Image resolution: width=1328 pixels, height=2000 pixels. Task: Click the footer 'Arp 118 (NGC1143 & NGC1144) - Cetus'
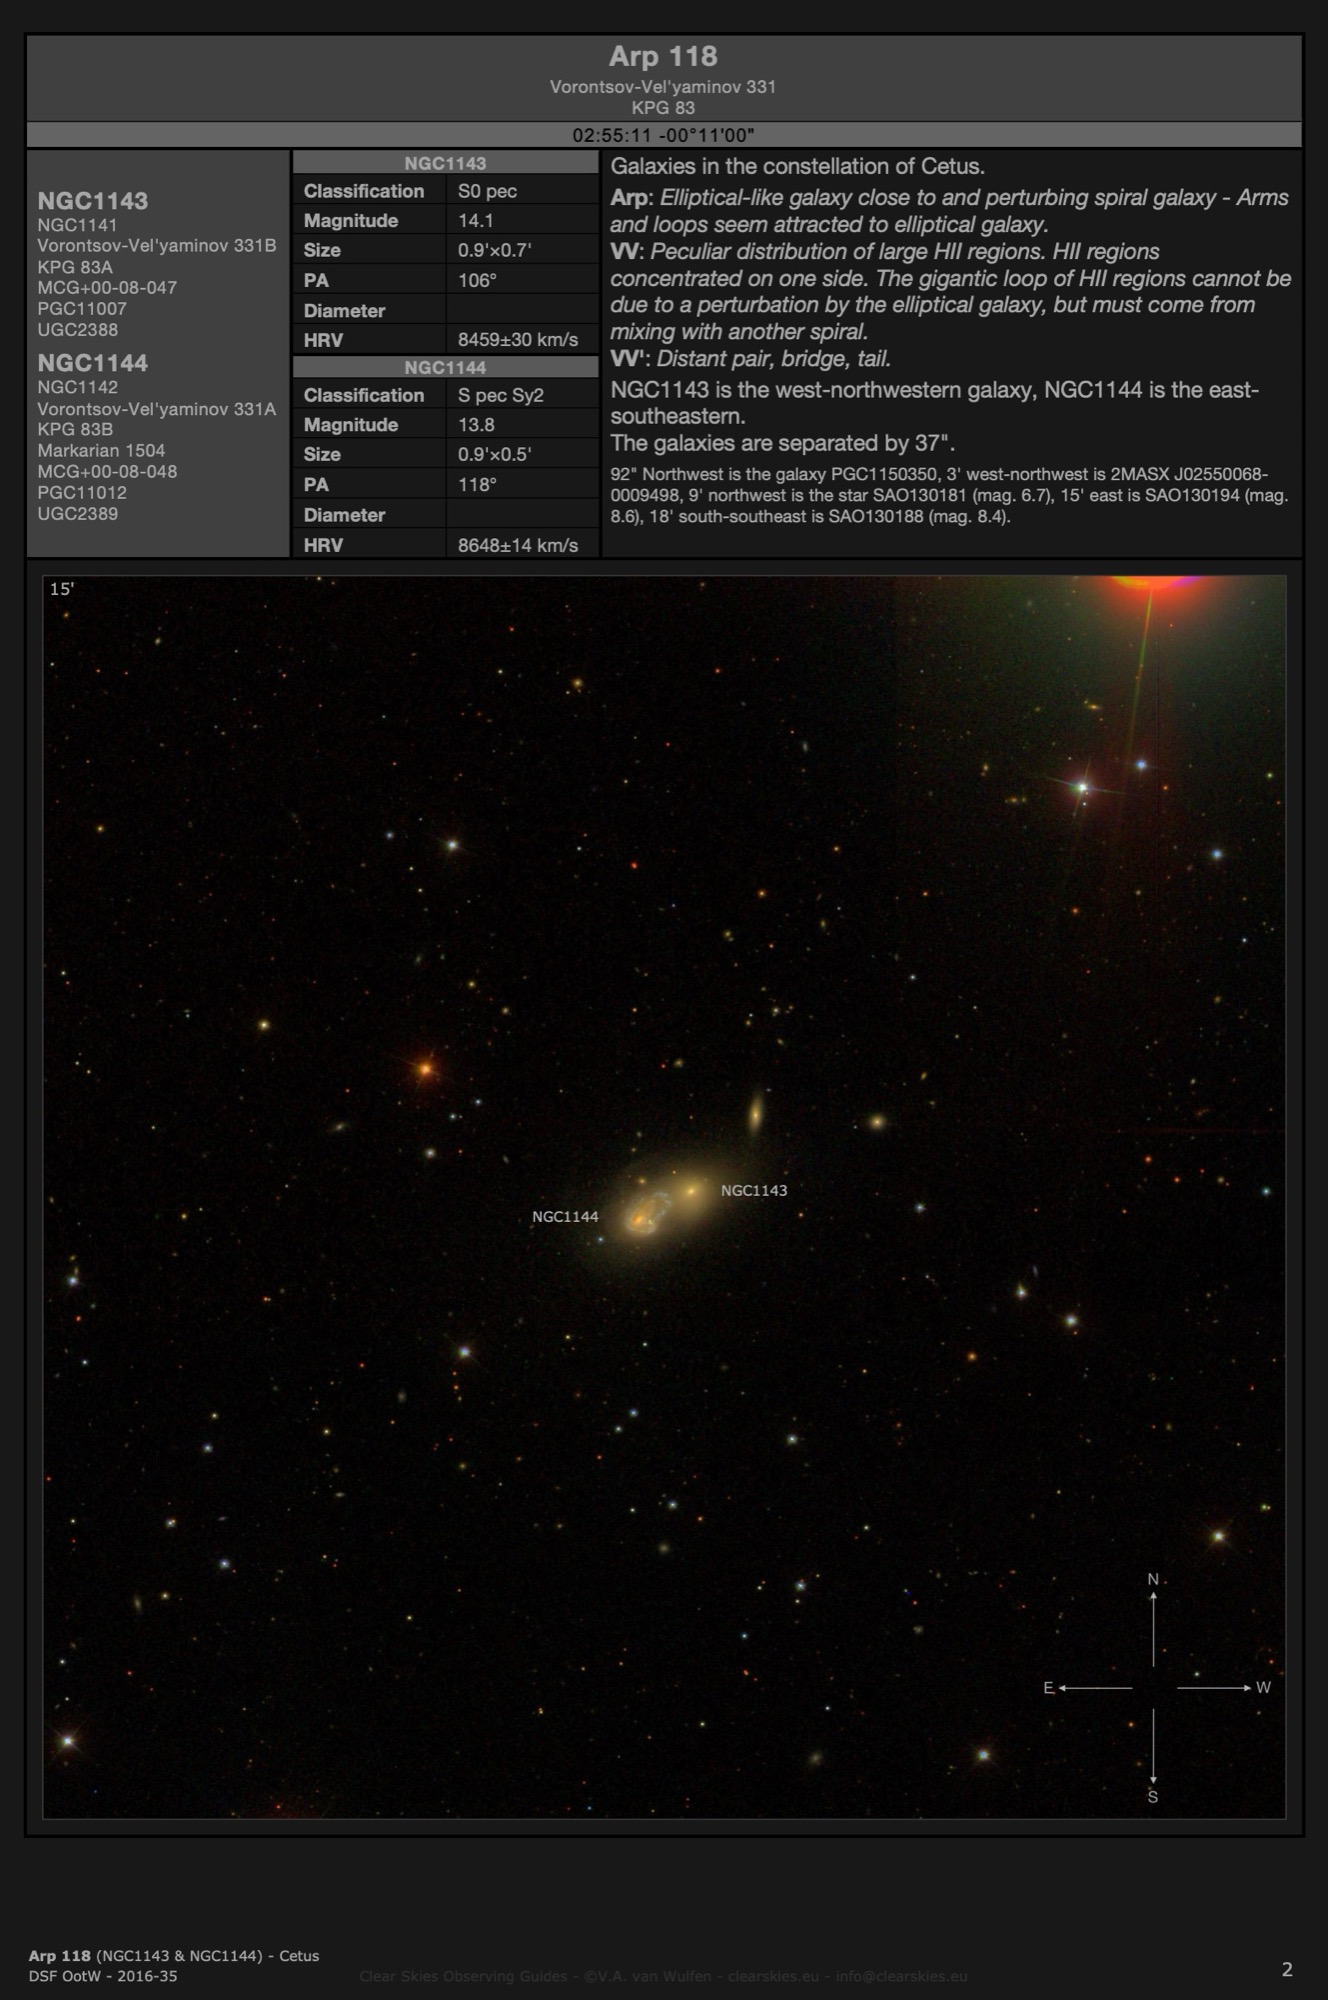click(174, 1956)
